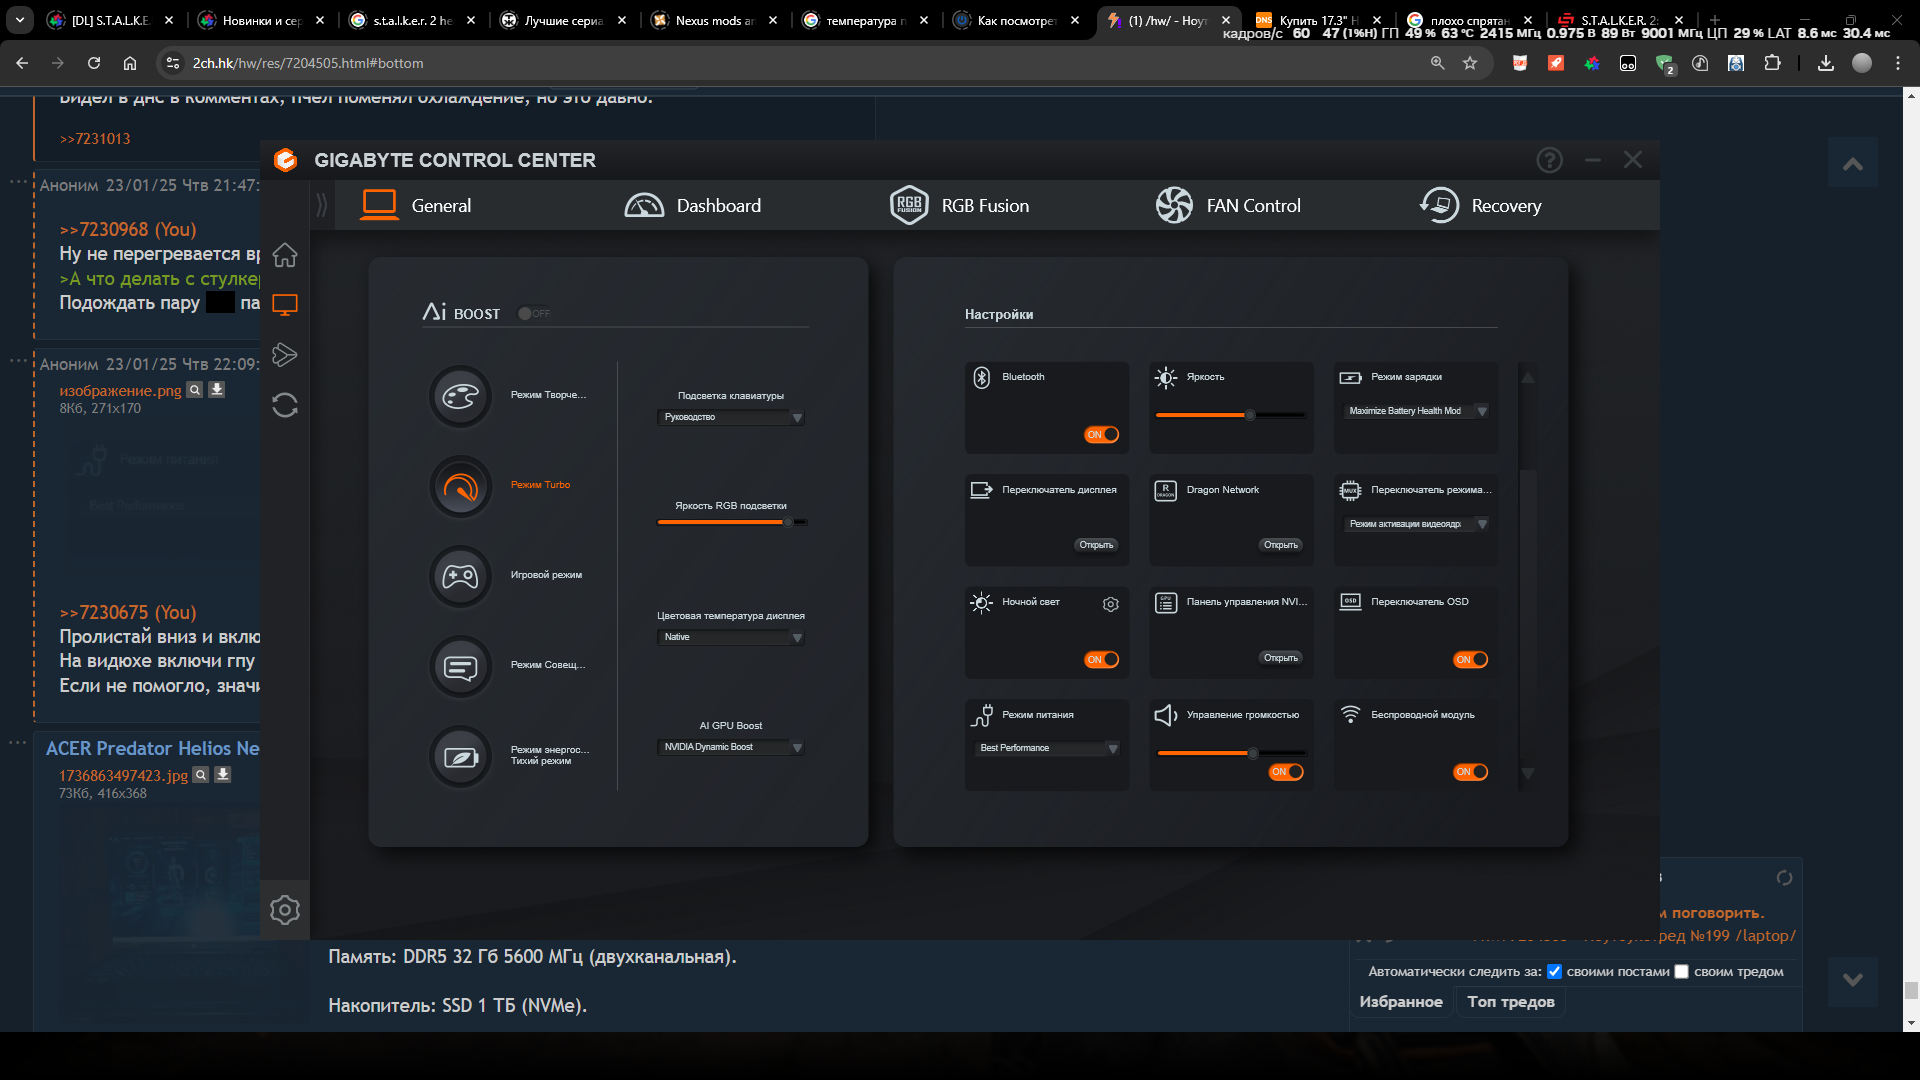Select the Creator mode palette icon
This screenshot has height=1080, width=1920.
(461, 396)
